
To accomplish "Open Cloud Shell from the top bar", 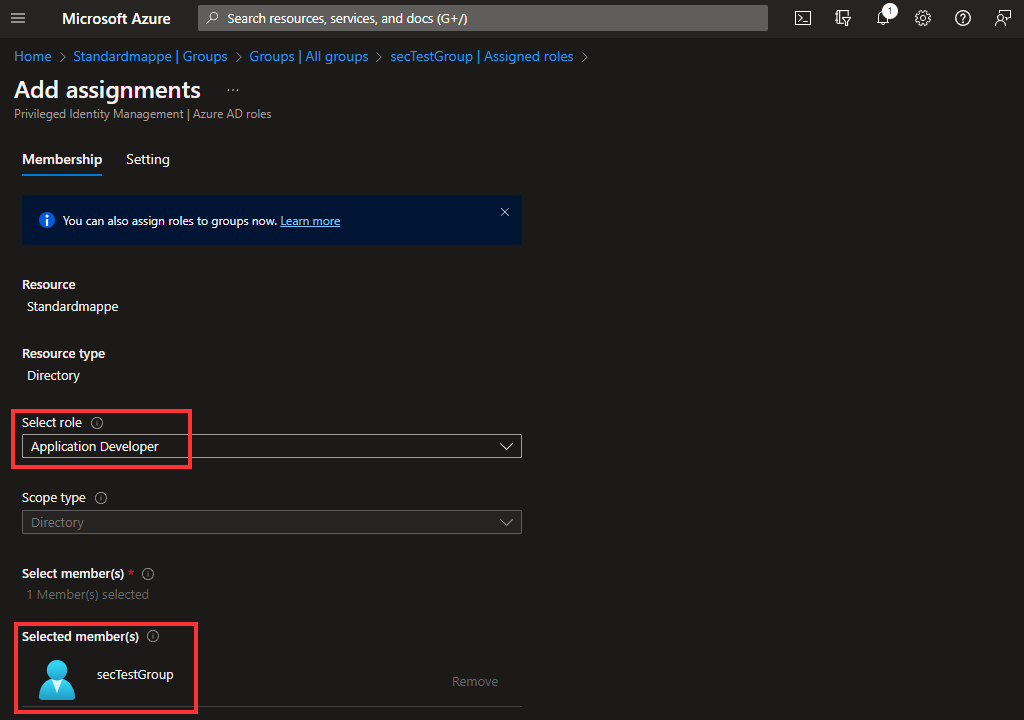I will tap(803, 18).
